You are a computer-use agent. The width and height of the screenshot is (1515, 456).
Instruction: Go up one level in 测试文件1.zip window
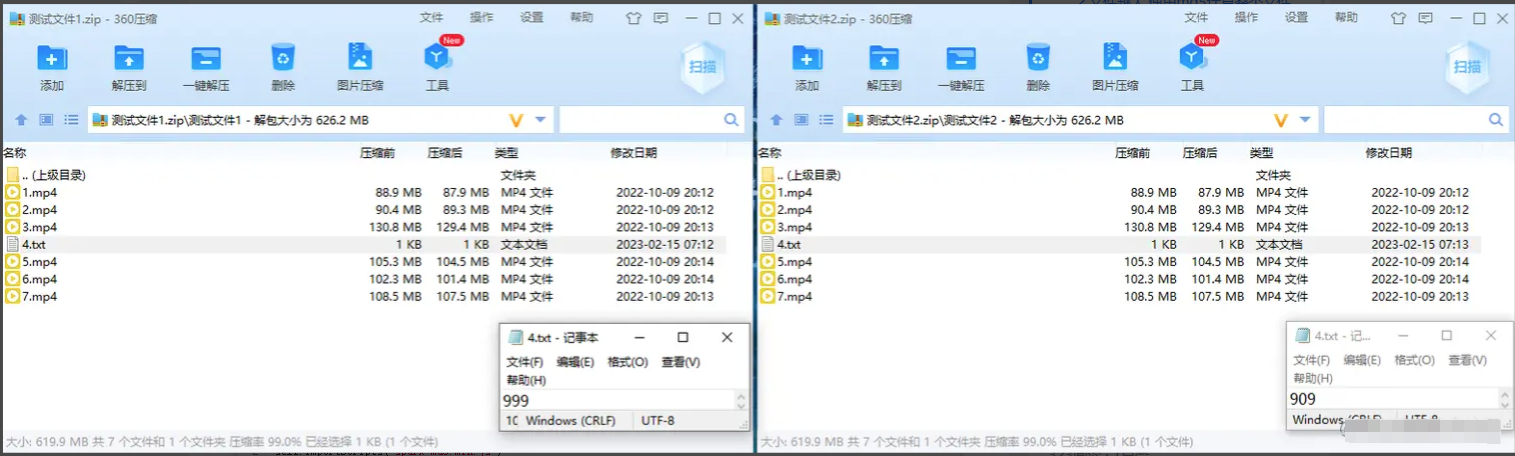pyautogui.click(x=21, y=120)
